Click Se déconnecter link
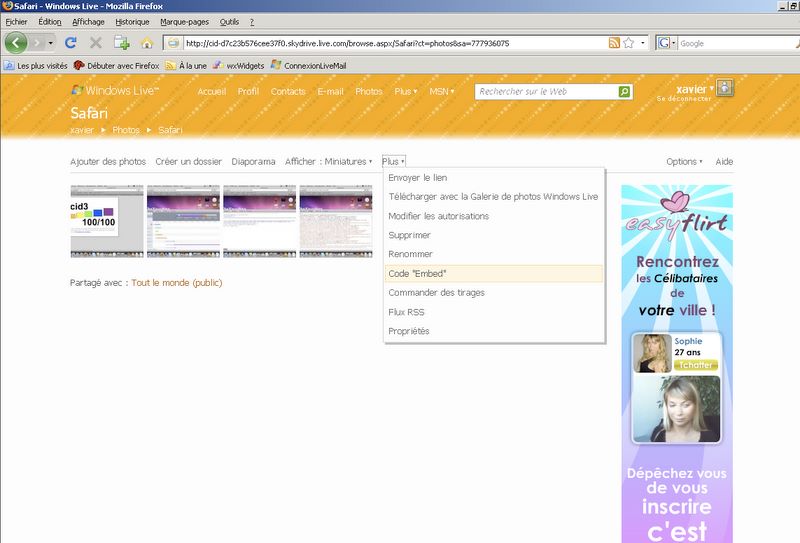This screenshot has width=800, height=543. [x=684, y=98]
